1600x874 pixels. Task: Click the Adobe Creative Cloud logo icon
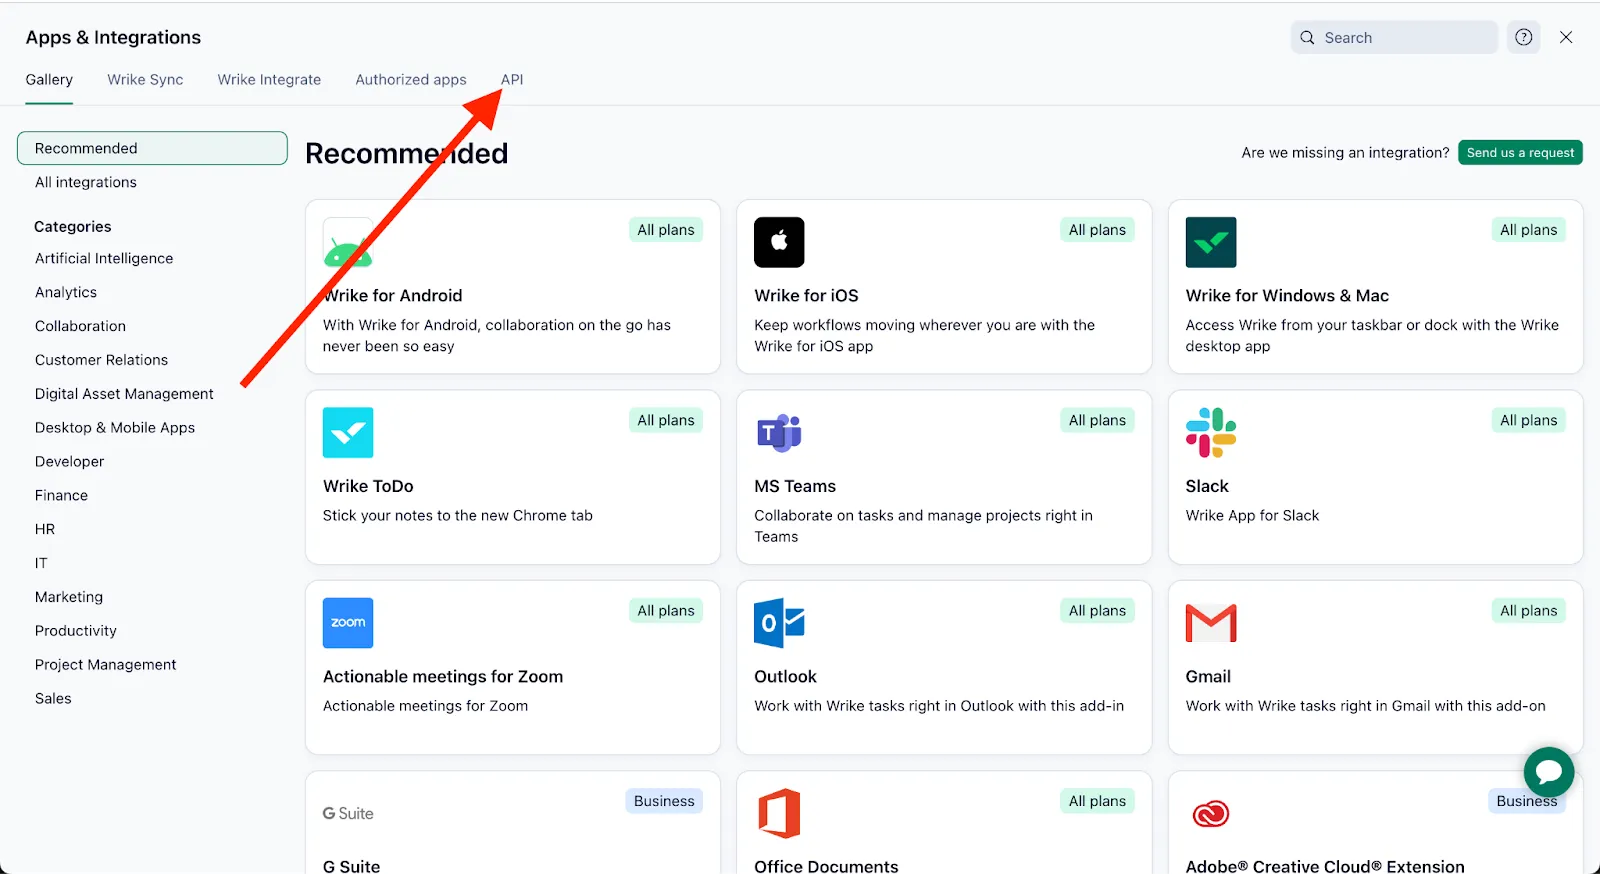(1211, 814)
